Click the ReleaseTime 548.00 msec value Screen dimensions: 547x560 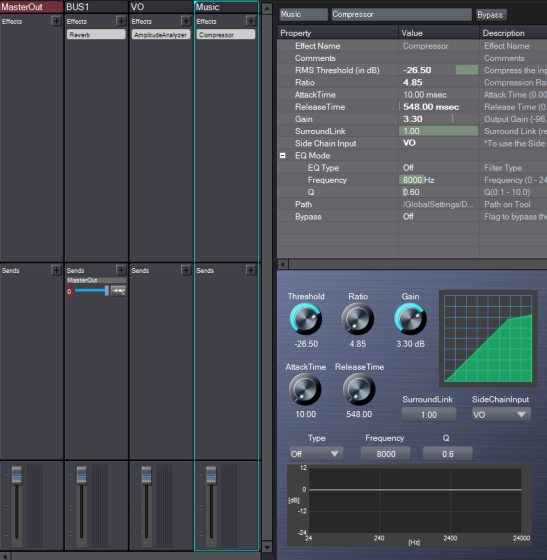438,107
